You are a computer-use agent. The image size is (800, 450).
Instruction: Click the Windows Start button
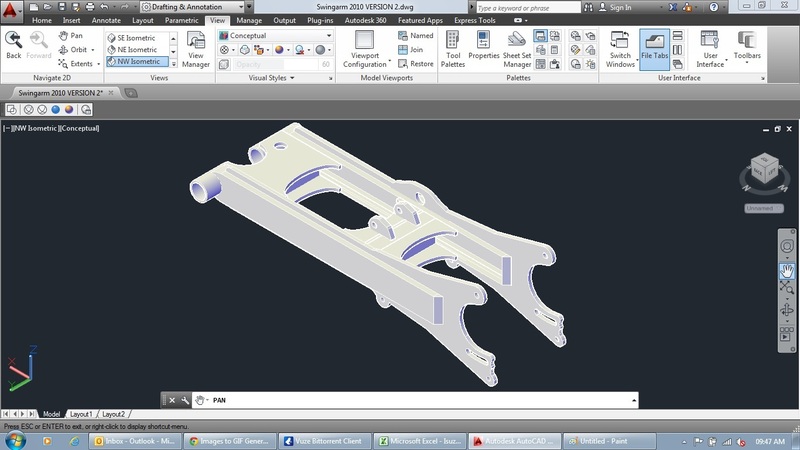15,440
